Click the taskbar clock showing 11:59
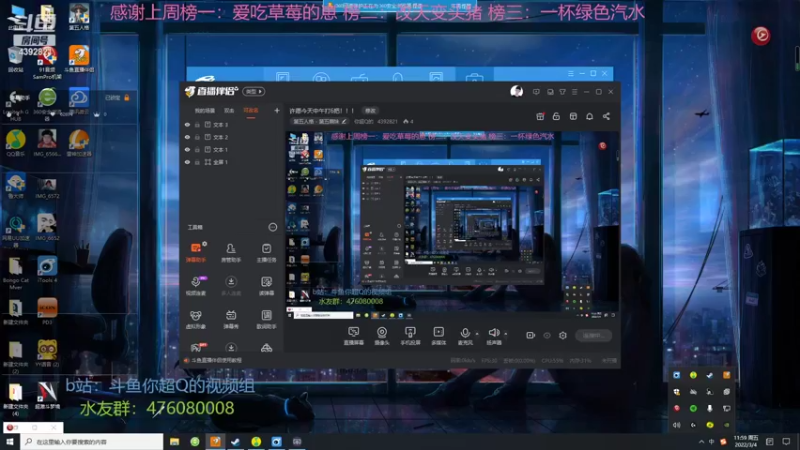Image resolution: width=800 pixels, height=450 pixels. (746, 442)
